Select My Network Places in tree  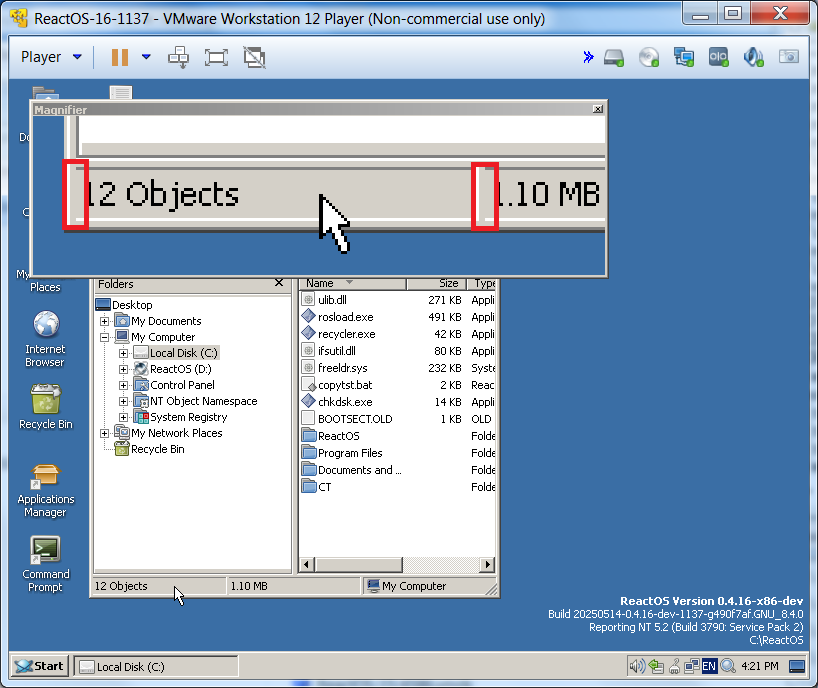176,433
